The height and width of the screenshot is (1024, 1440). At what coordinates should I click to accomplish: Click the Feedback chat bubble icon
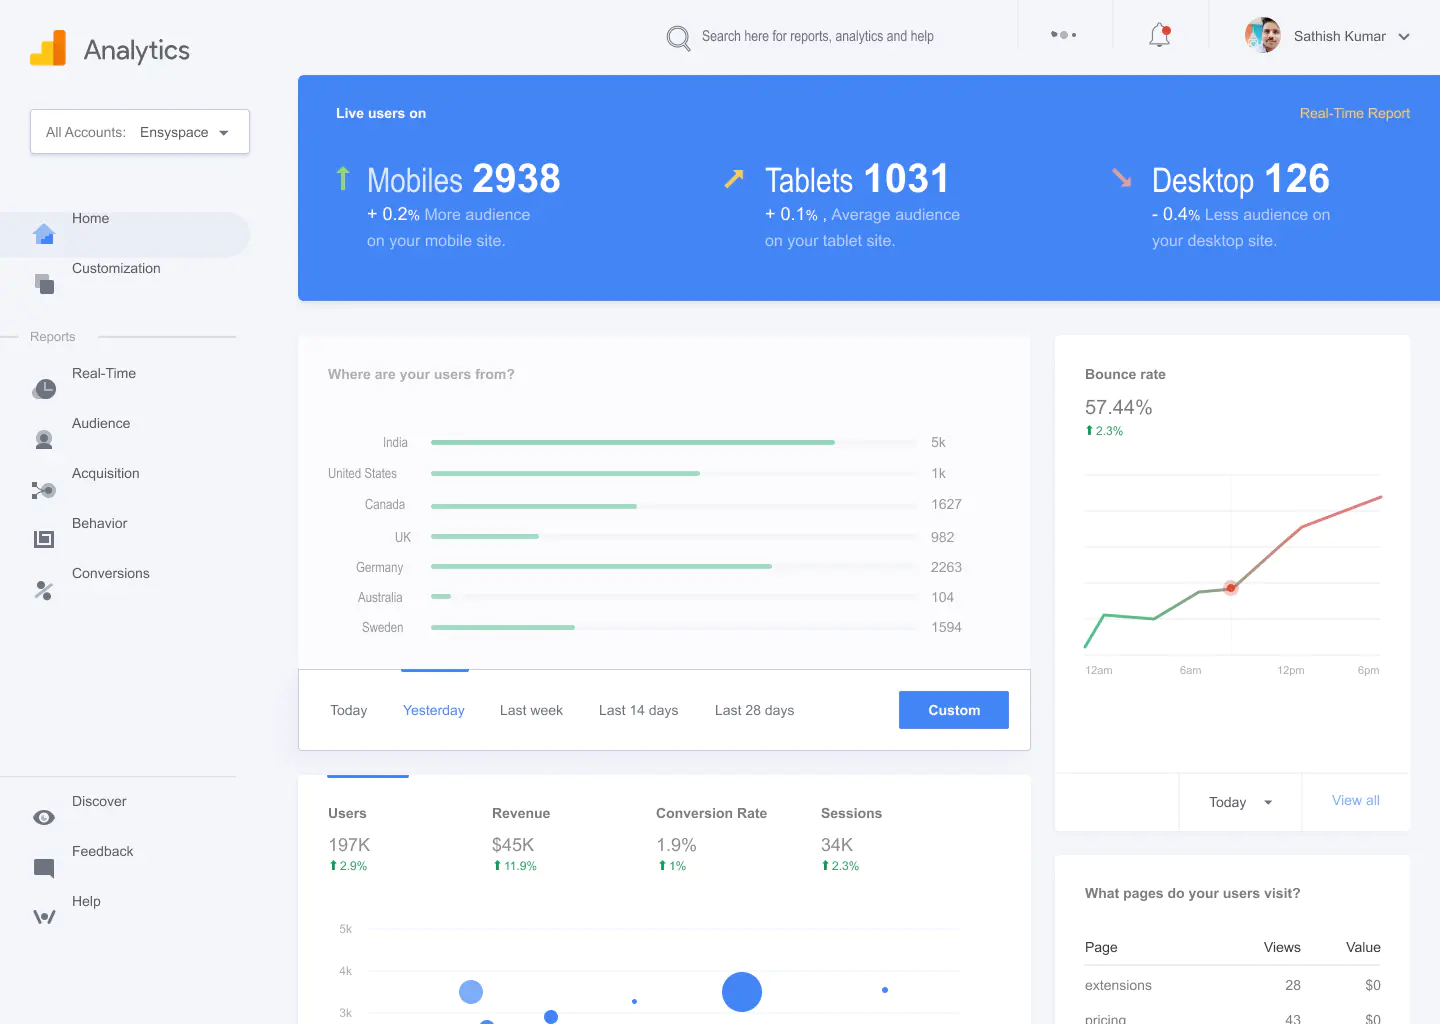pos(44,868)
